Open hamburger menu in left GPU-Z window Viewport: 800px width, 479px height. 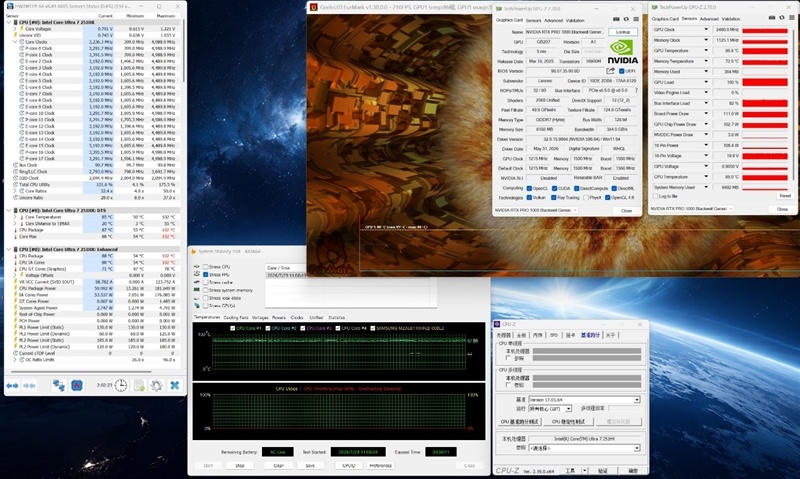click(x=636, y=19)
